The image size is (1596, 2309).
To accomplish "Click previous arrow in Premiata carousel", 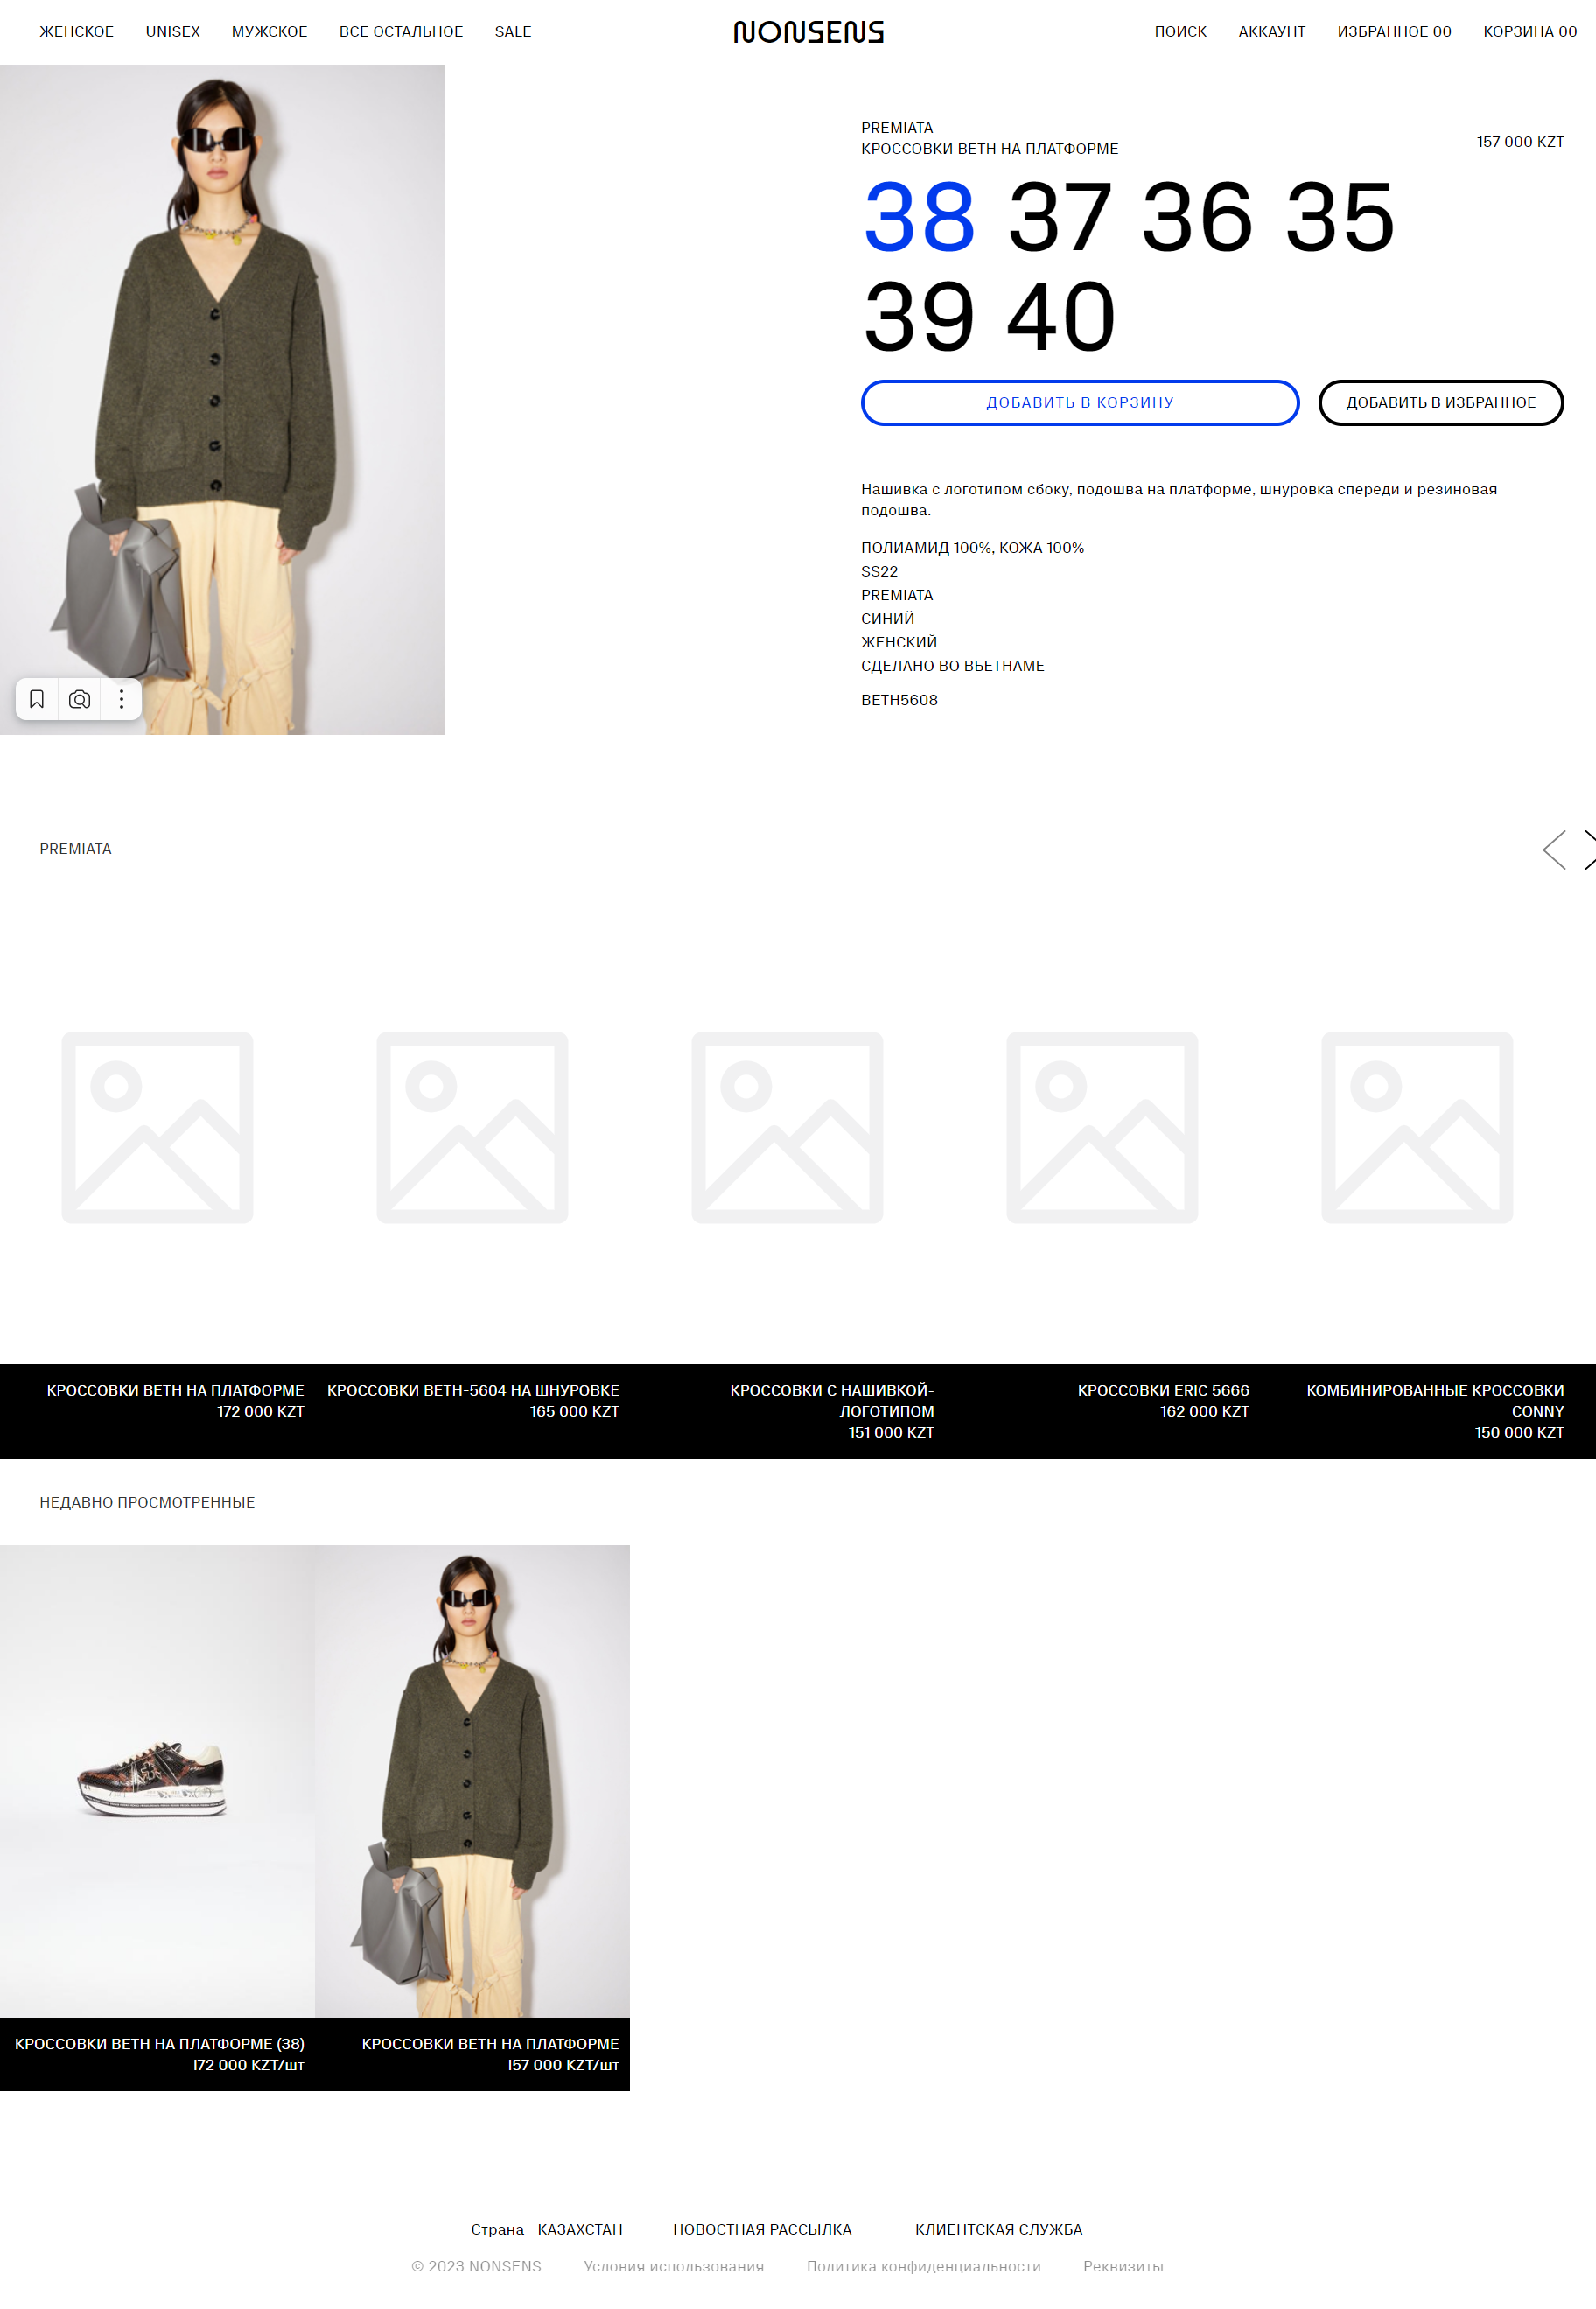I will click(x=1555, y=849).
